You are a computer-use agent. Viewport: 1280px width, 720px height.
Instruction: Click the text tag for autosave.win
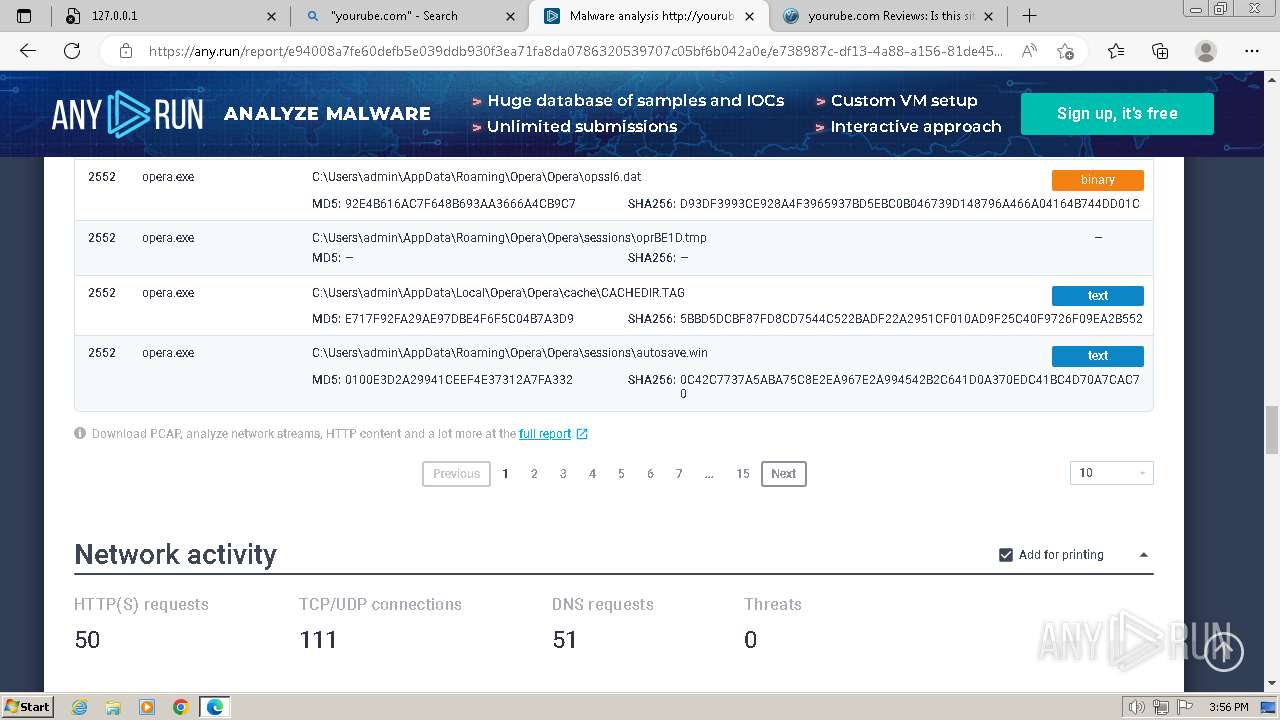tap(1097, 356)
